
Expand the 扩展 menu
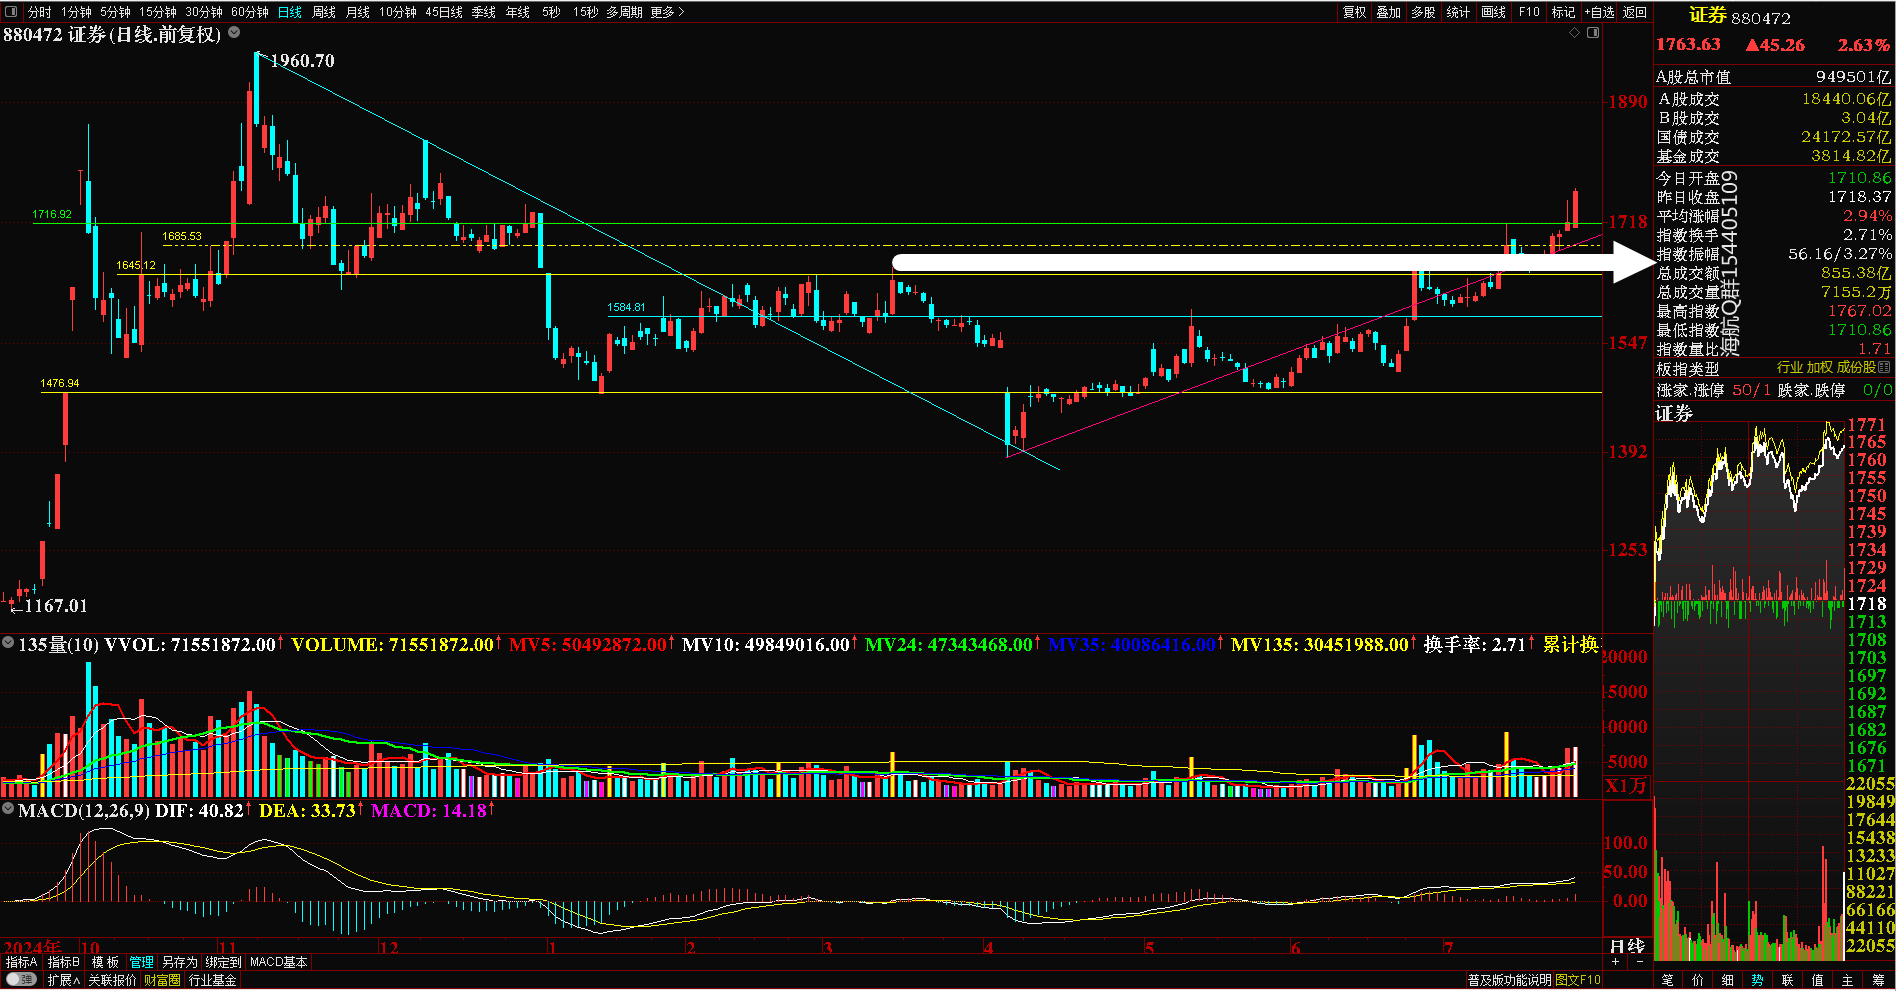(x=64, y=980)
